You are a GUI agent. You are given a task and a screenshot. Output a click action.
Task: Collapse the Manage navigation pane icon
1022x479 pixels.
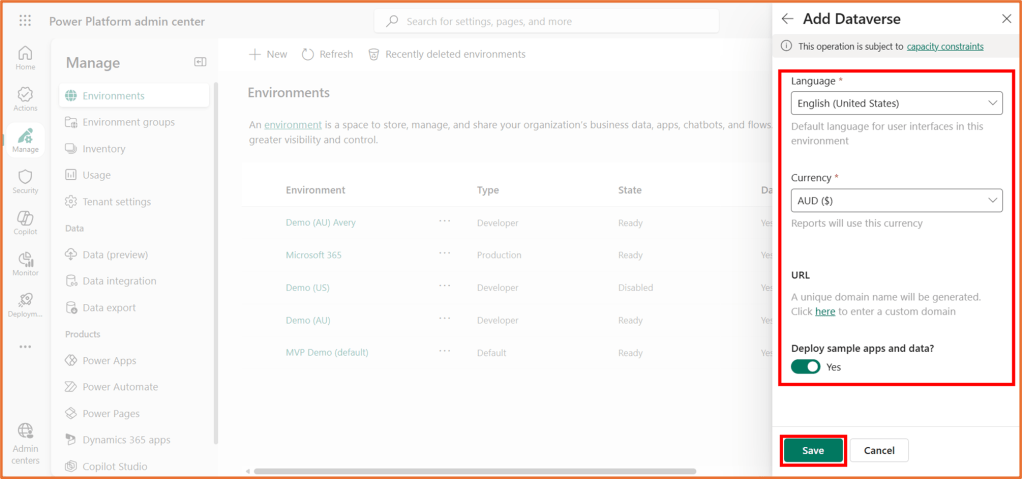click(x=200, y=62)
